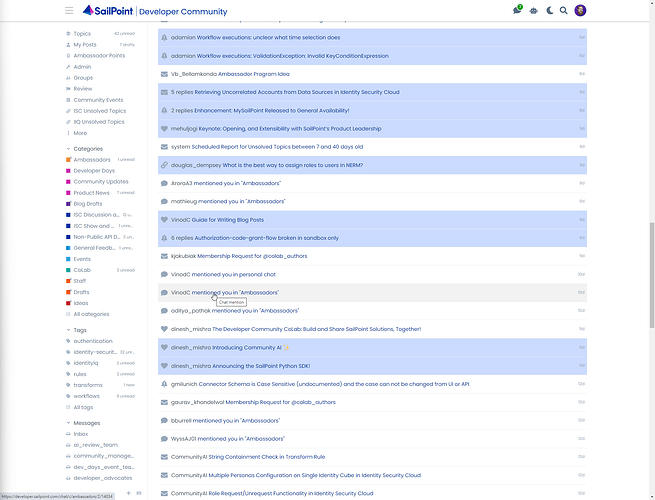Toggle the sidebar with hamburger icon

69,10
